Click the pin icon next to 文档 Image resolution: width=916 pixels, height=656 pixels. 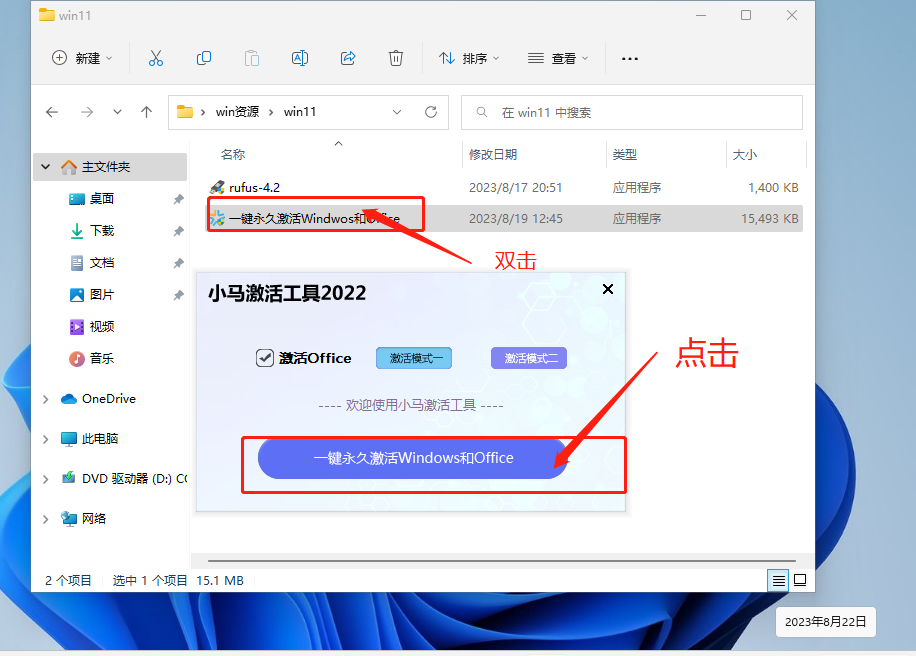(x=178, y=263)
